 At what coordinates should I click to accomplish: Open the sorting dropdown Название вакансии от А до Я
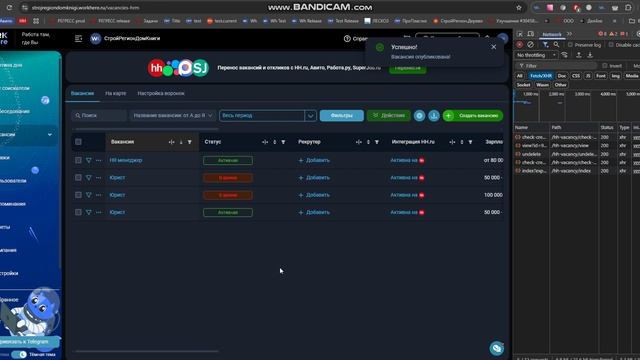click(172, 116)
